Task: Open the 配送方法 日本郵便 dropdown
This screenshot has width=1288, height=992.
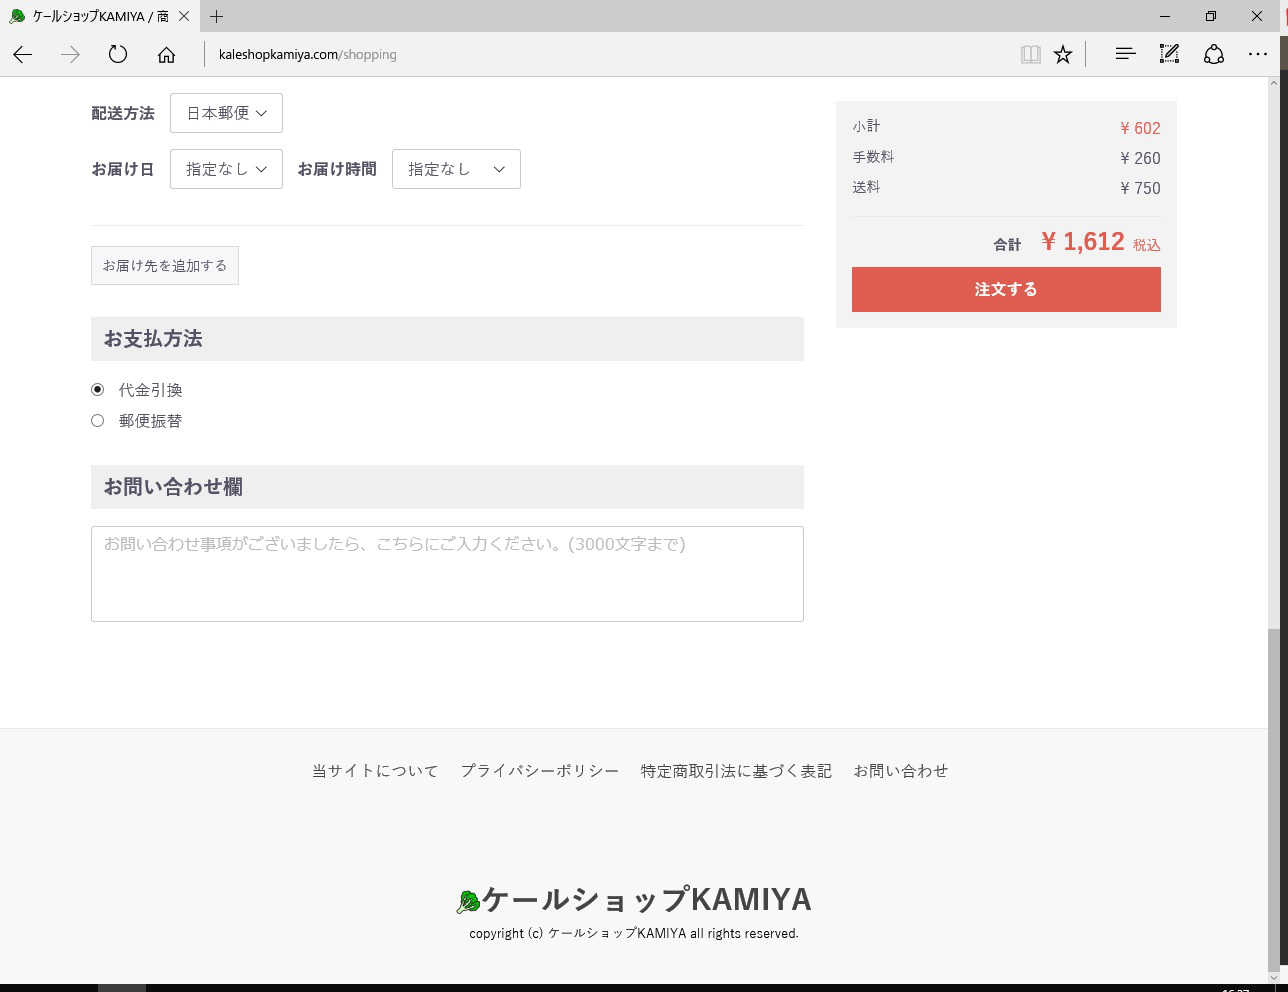Action: click(226, 113)
